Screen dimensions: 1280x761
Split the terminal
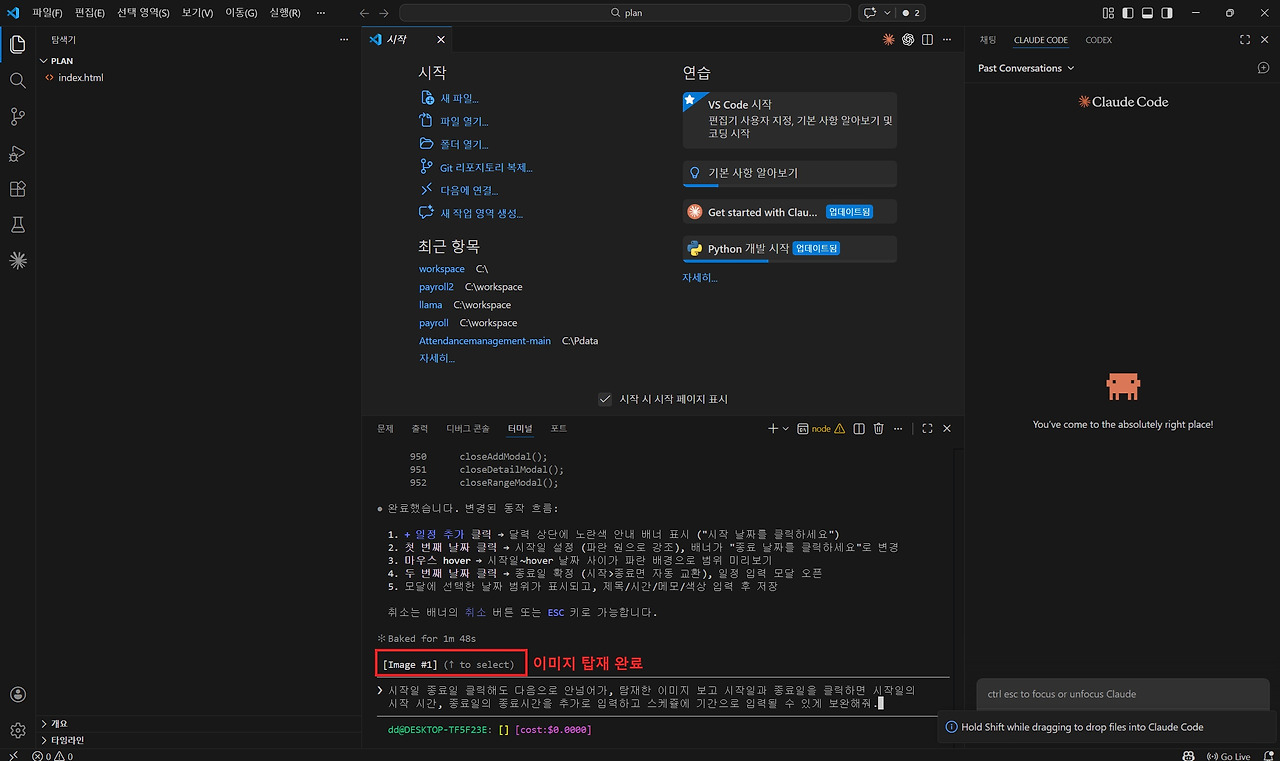tap(859, 428)
